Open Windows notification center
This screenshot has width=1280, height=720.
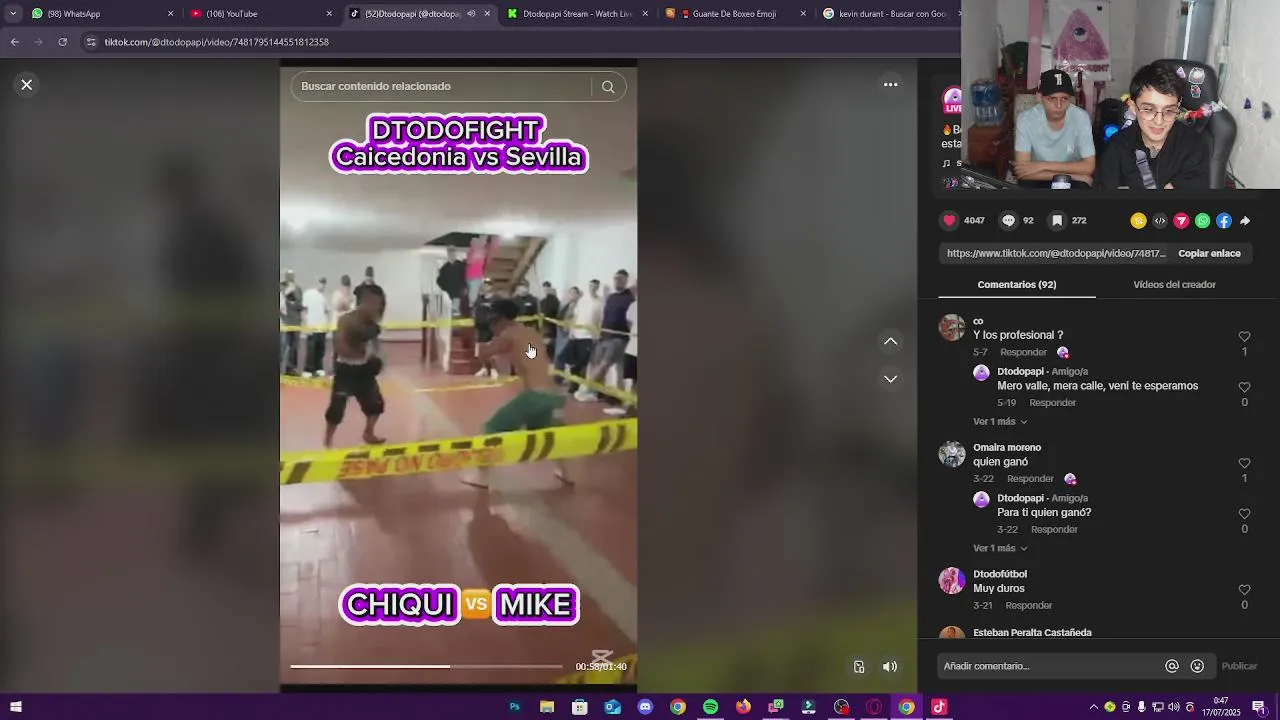pyautogui.click(x=1259, y=707)
